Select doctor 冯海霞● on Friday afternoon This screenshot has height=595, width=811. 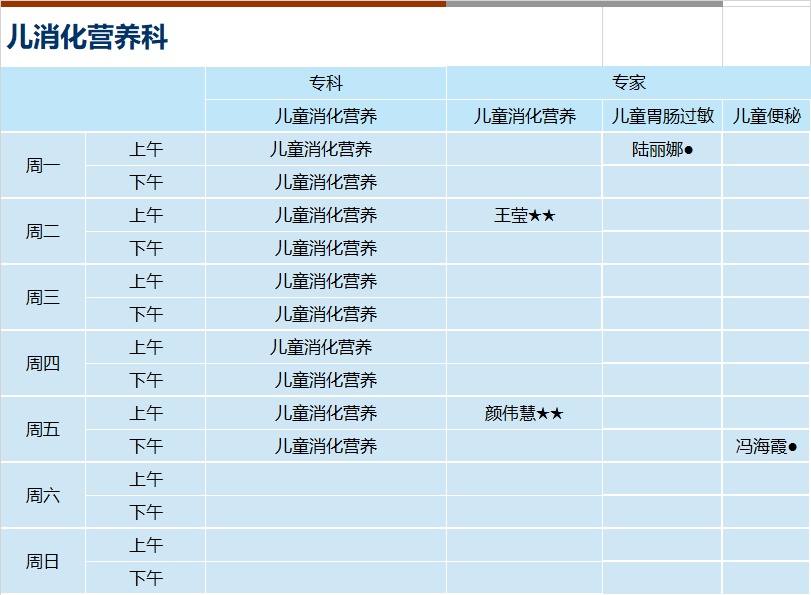click(767, 446)
